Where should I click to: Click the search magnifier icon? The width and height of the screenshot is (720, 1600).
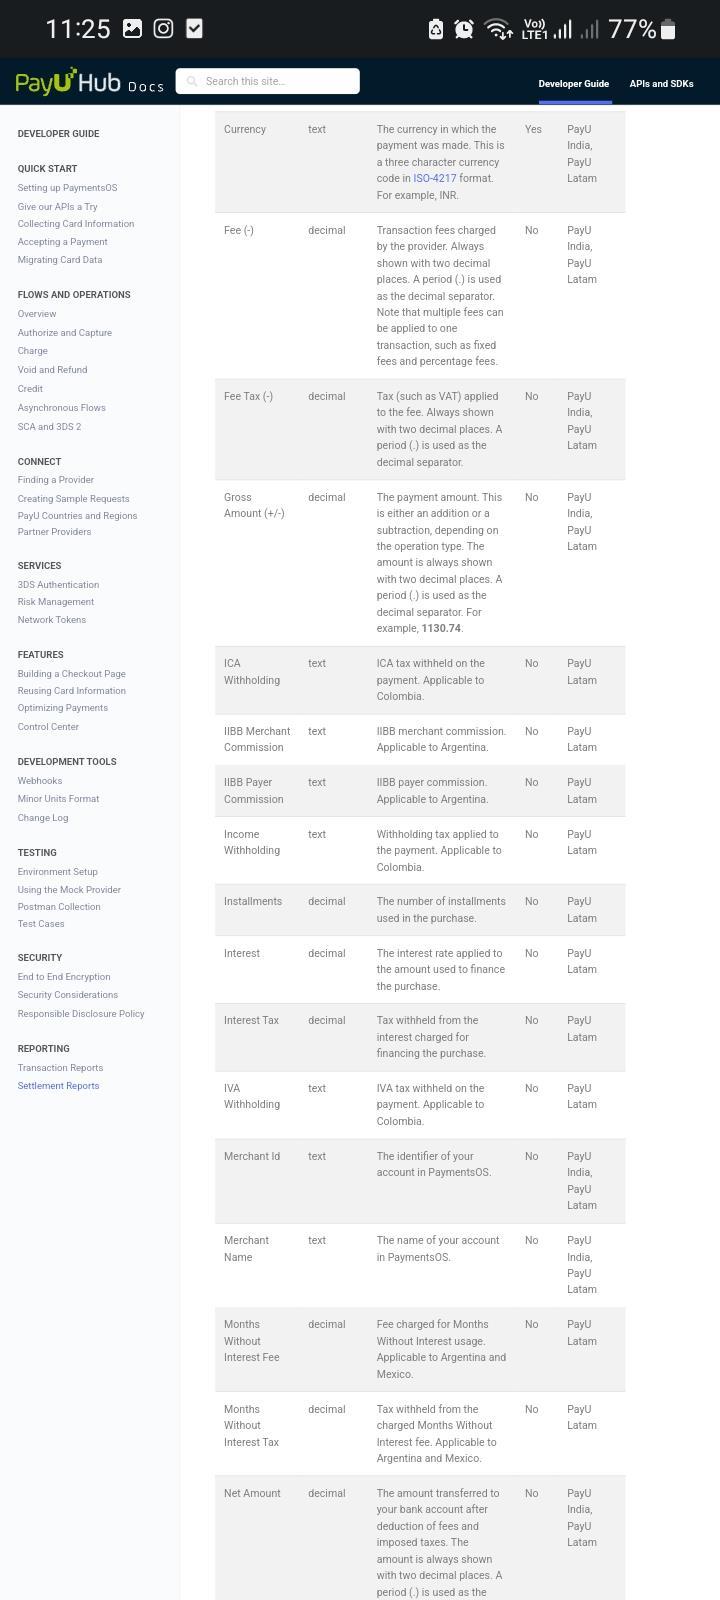tap(192, 82)
